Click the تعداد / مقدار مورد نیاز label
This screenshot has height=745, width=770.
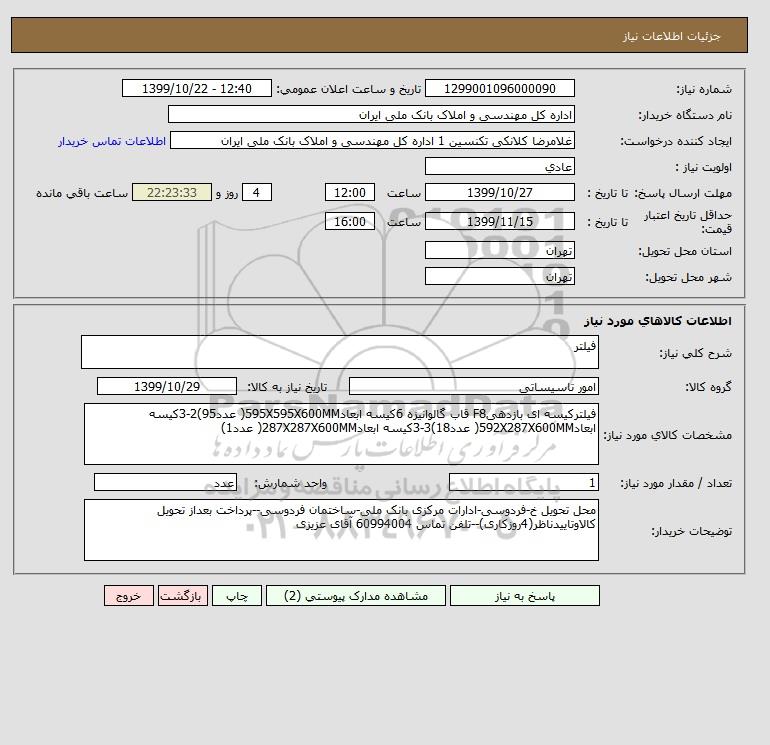(676, 483)
